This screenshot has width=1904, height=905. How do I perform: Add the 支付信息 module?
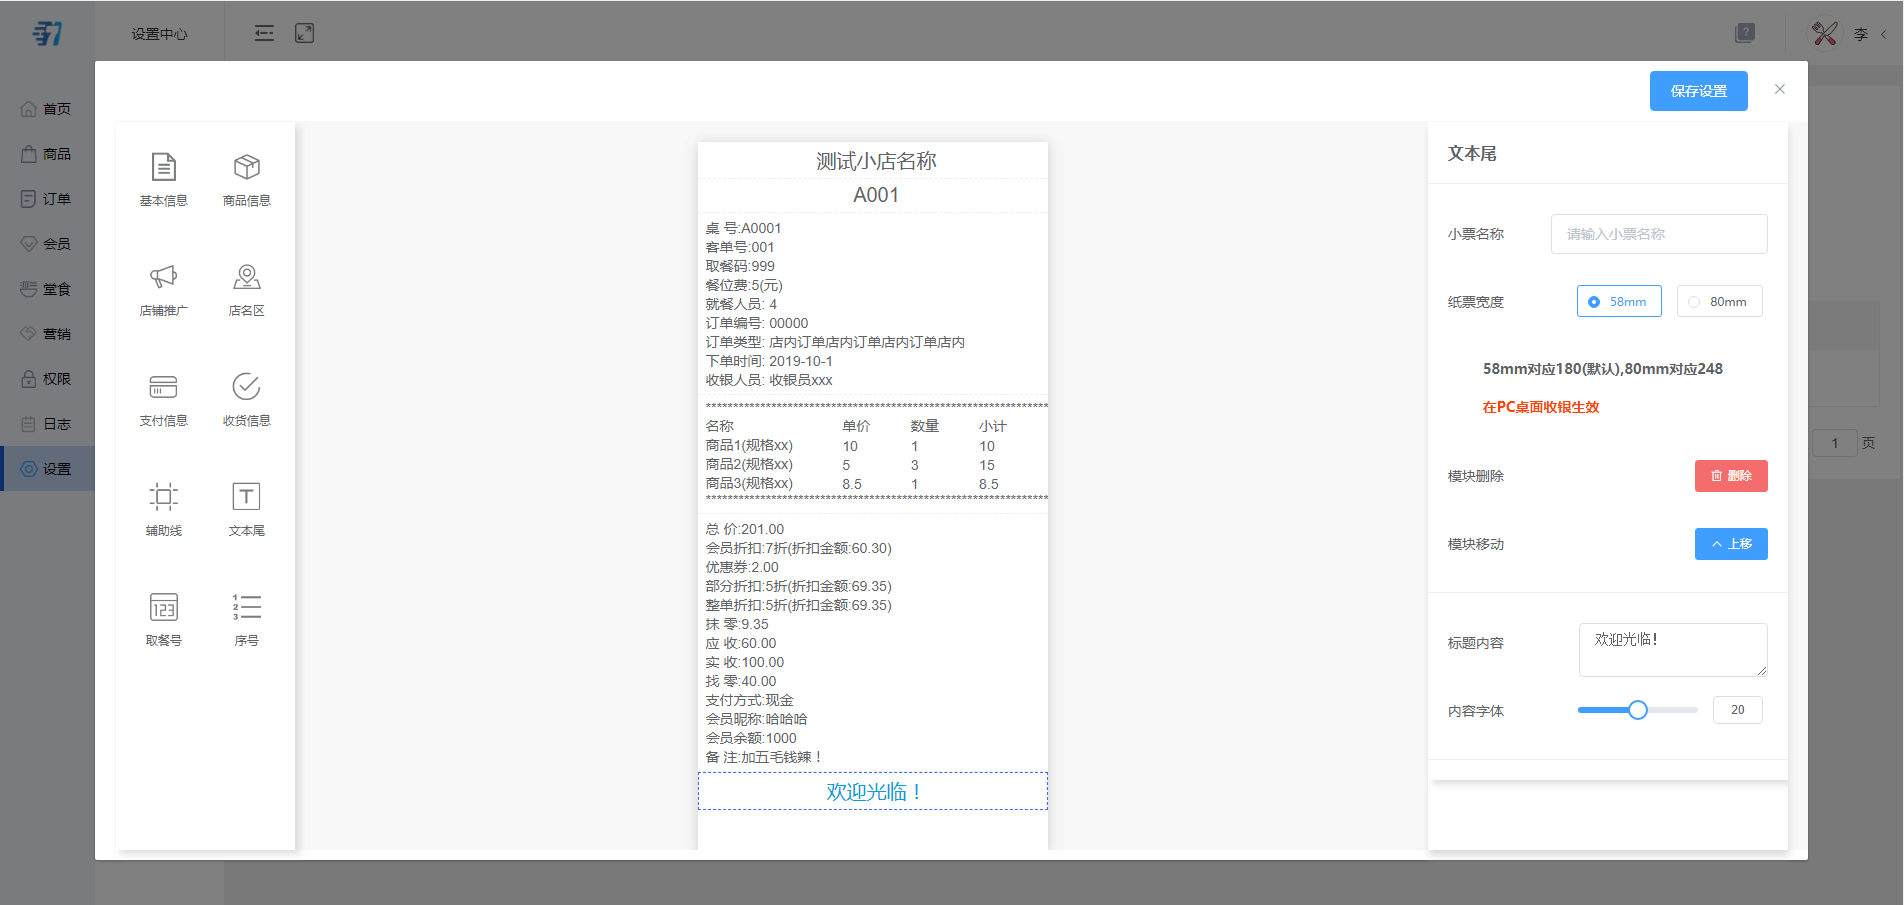pyautogui.click(x=164, y=399)
